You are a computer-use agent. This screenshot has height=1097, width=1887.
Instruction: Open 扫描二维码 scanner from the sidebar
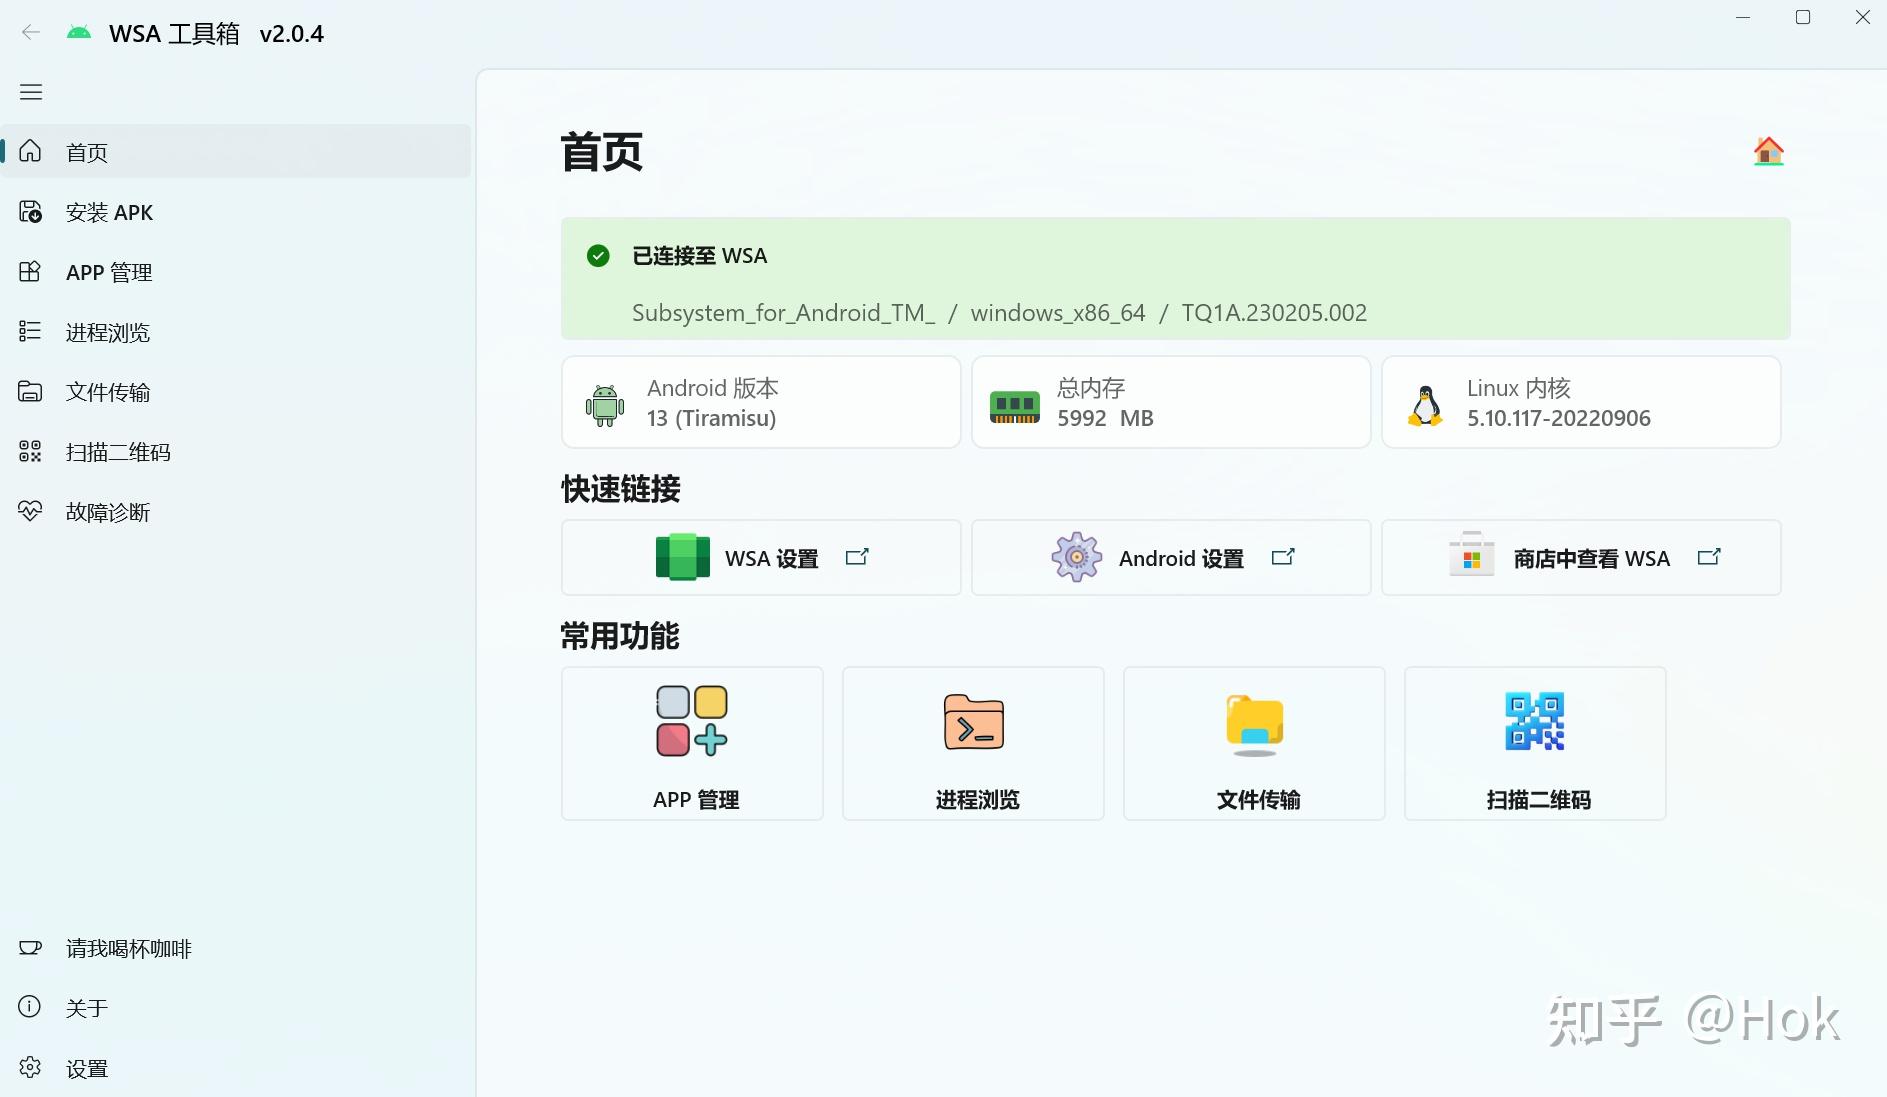[117, 452]
